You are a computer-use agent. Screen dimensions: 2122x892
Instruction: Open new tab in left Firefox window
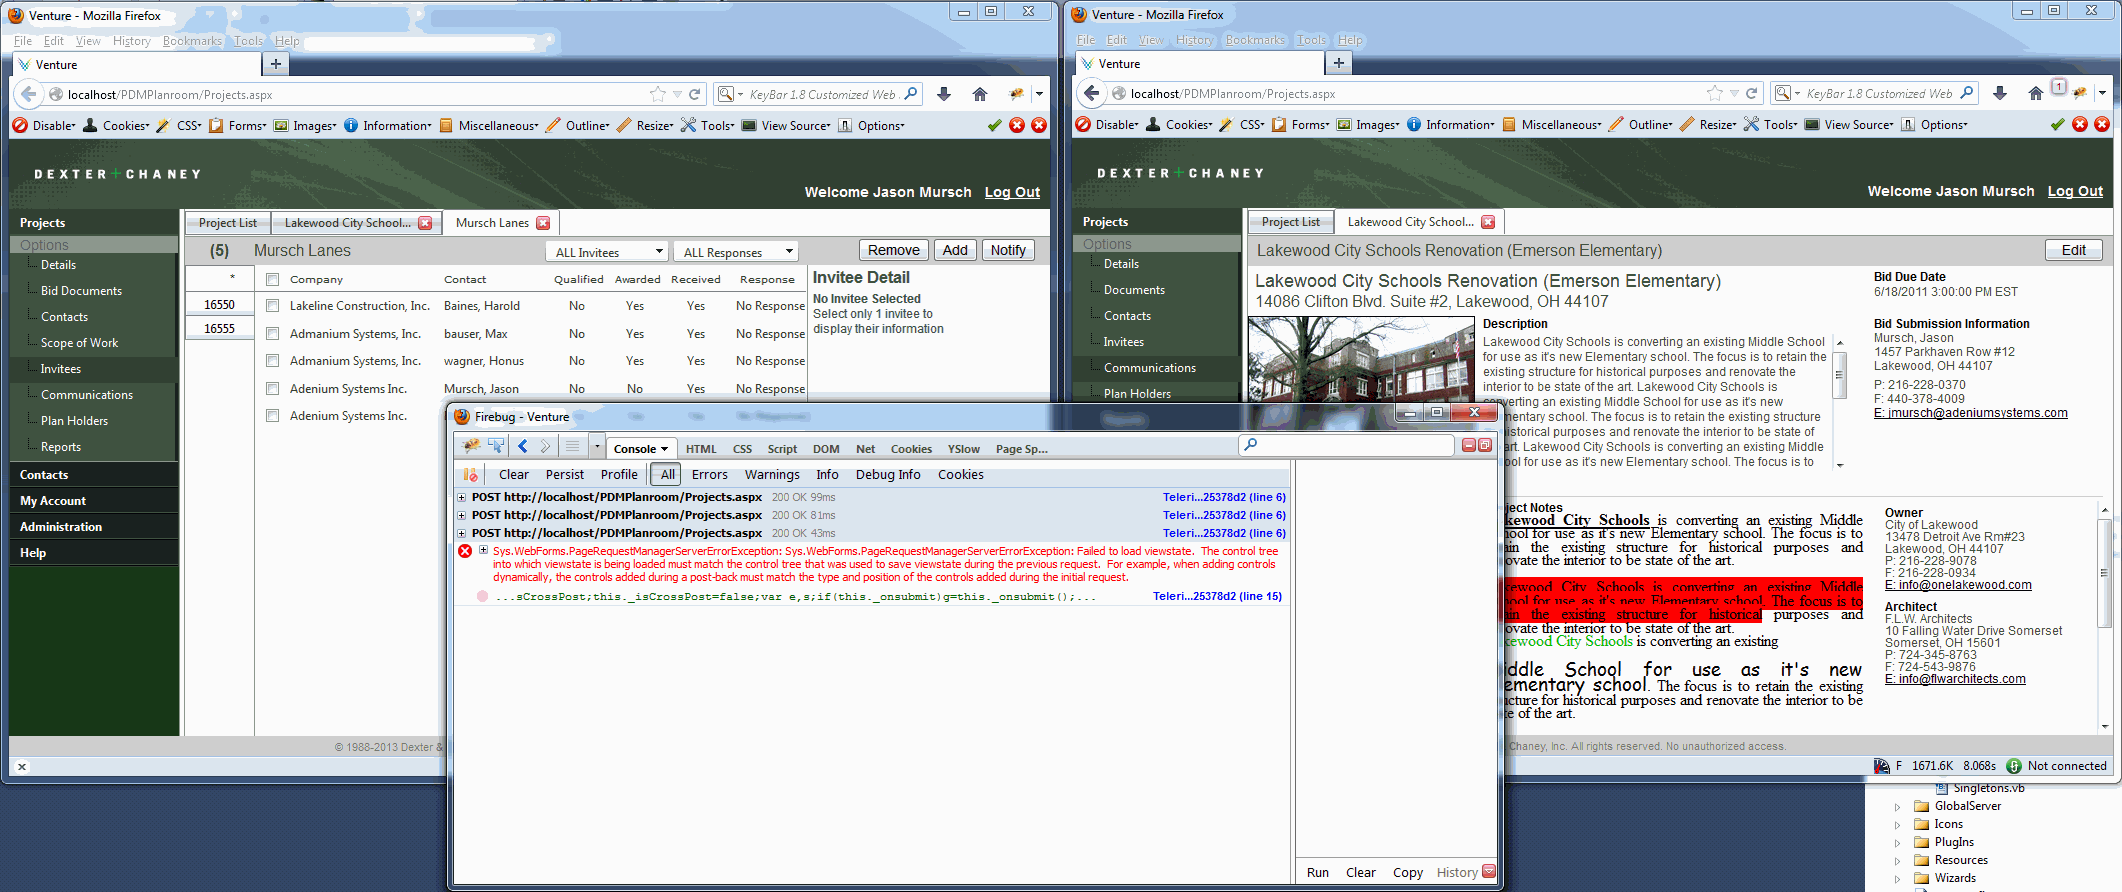pos(275,64)
